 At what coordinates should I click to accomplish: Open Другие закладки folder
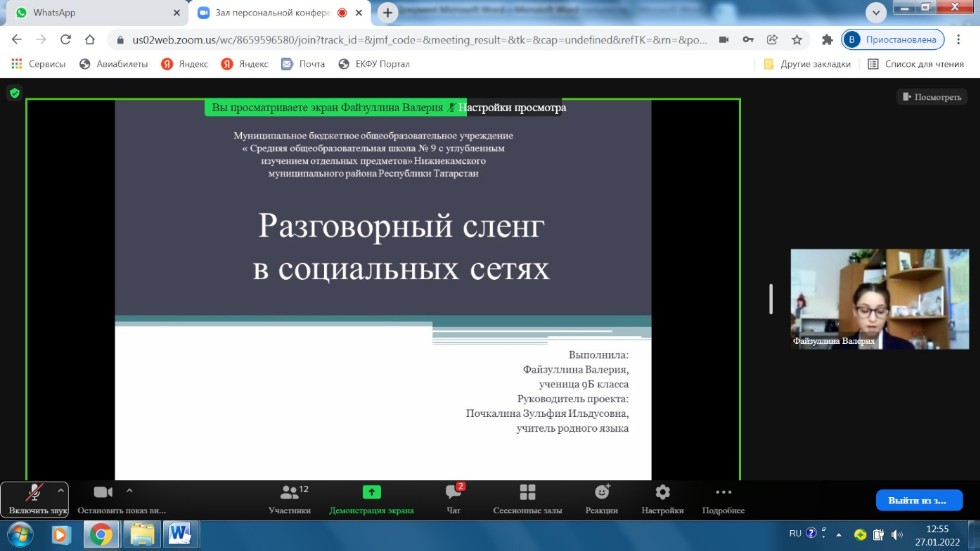807,64
